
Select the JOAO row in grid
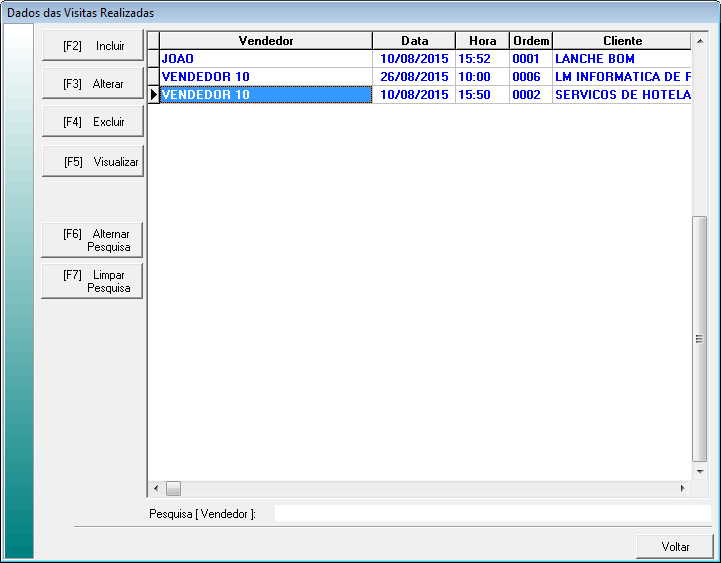[x=266, y=59]
